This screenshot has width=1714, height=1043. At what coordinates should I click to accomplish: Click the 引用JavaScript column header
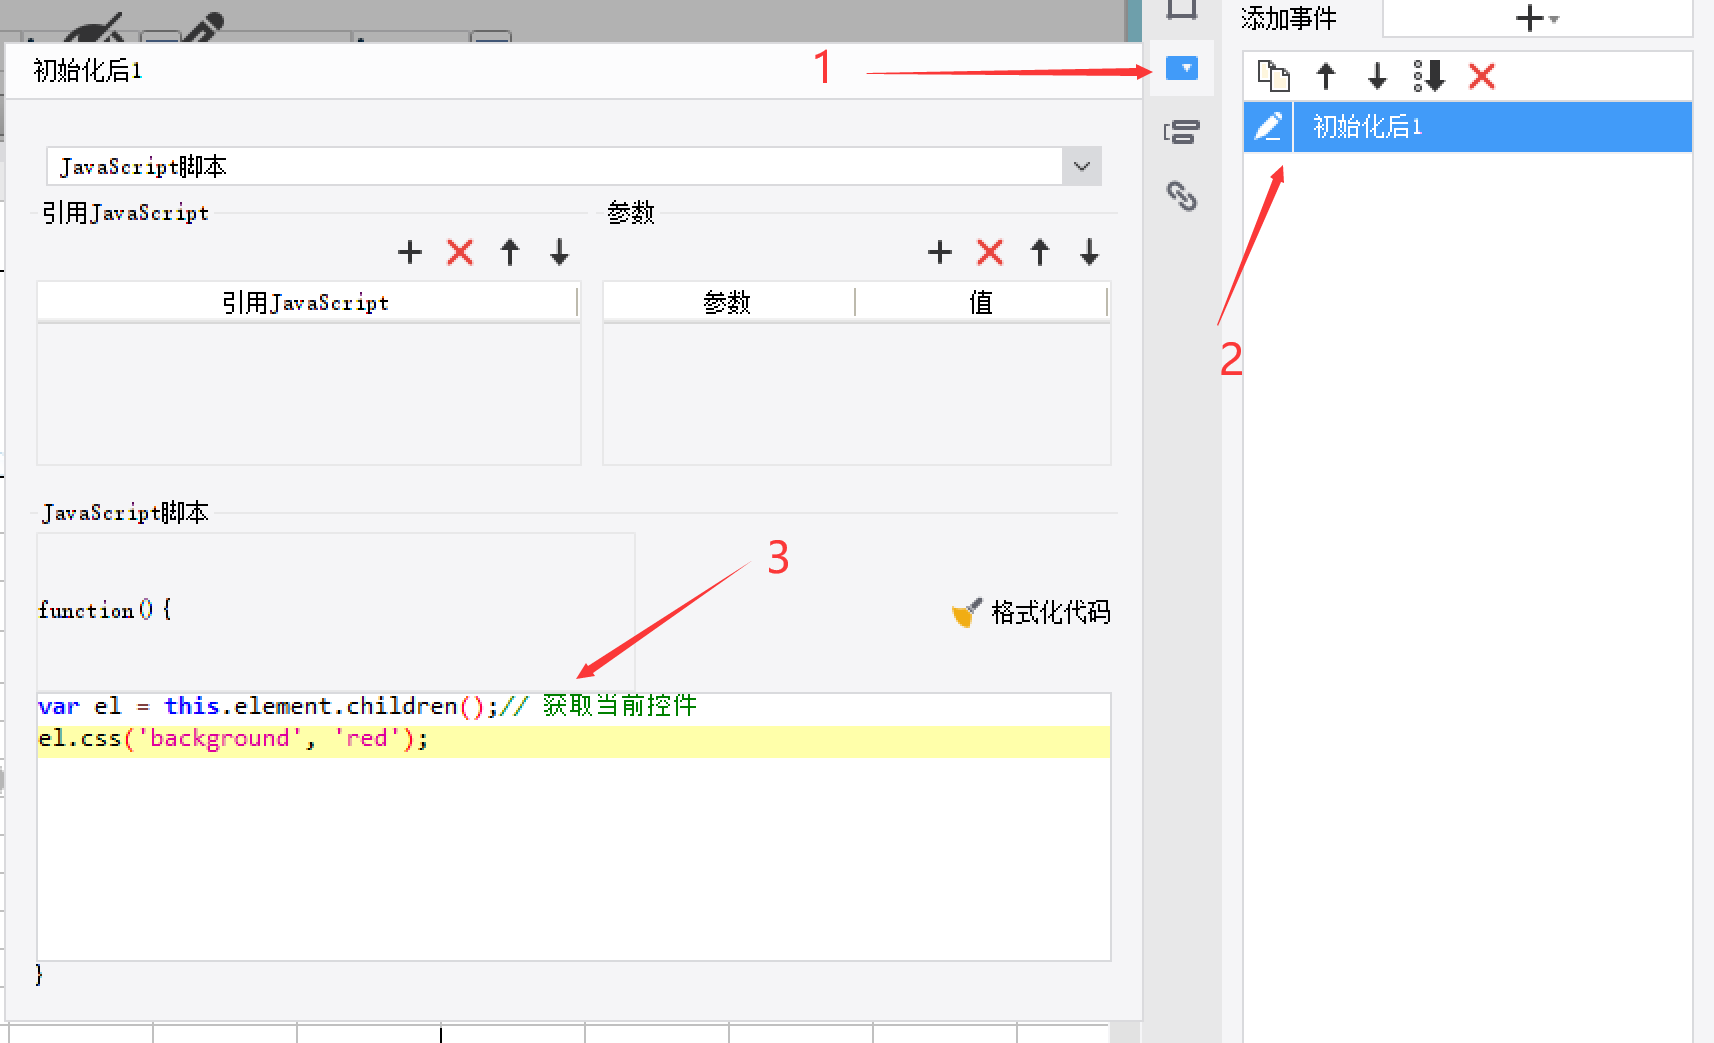pos(307,302)
